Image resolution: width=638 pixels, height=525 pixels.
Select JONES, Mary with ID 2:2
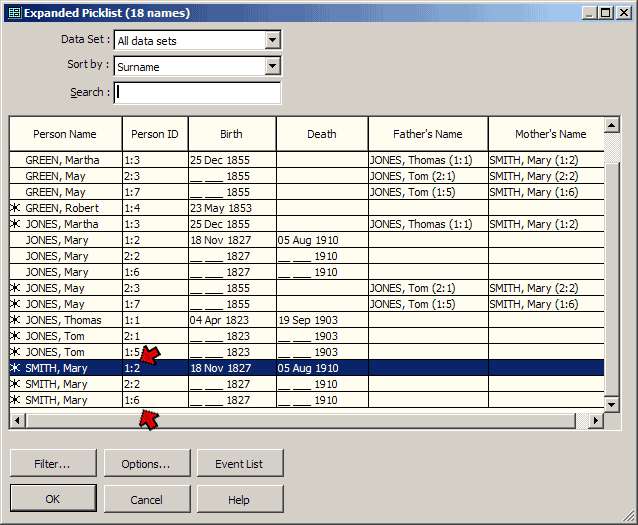[x=307, y=256]
